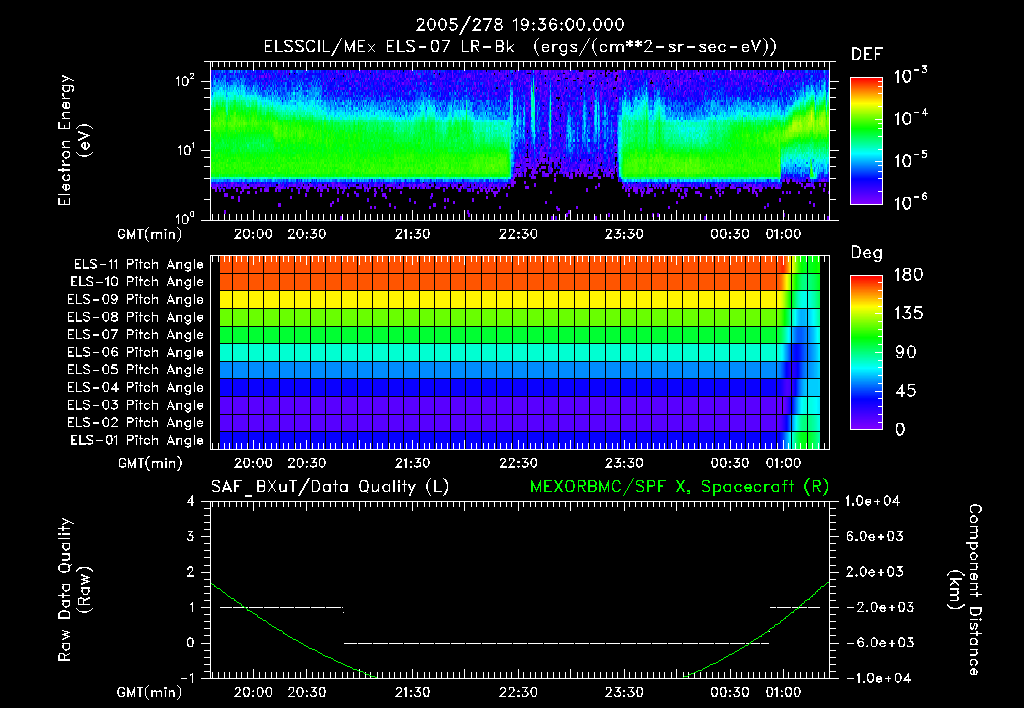Screen dimensions: 1024x708
Task: Click the ELS-01 Pitch Angle label
Action: (137, 440)
